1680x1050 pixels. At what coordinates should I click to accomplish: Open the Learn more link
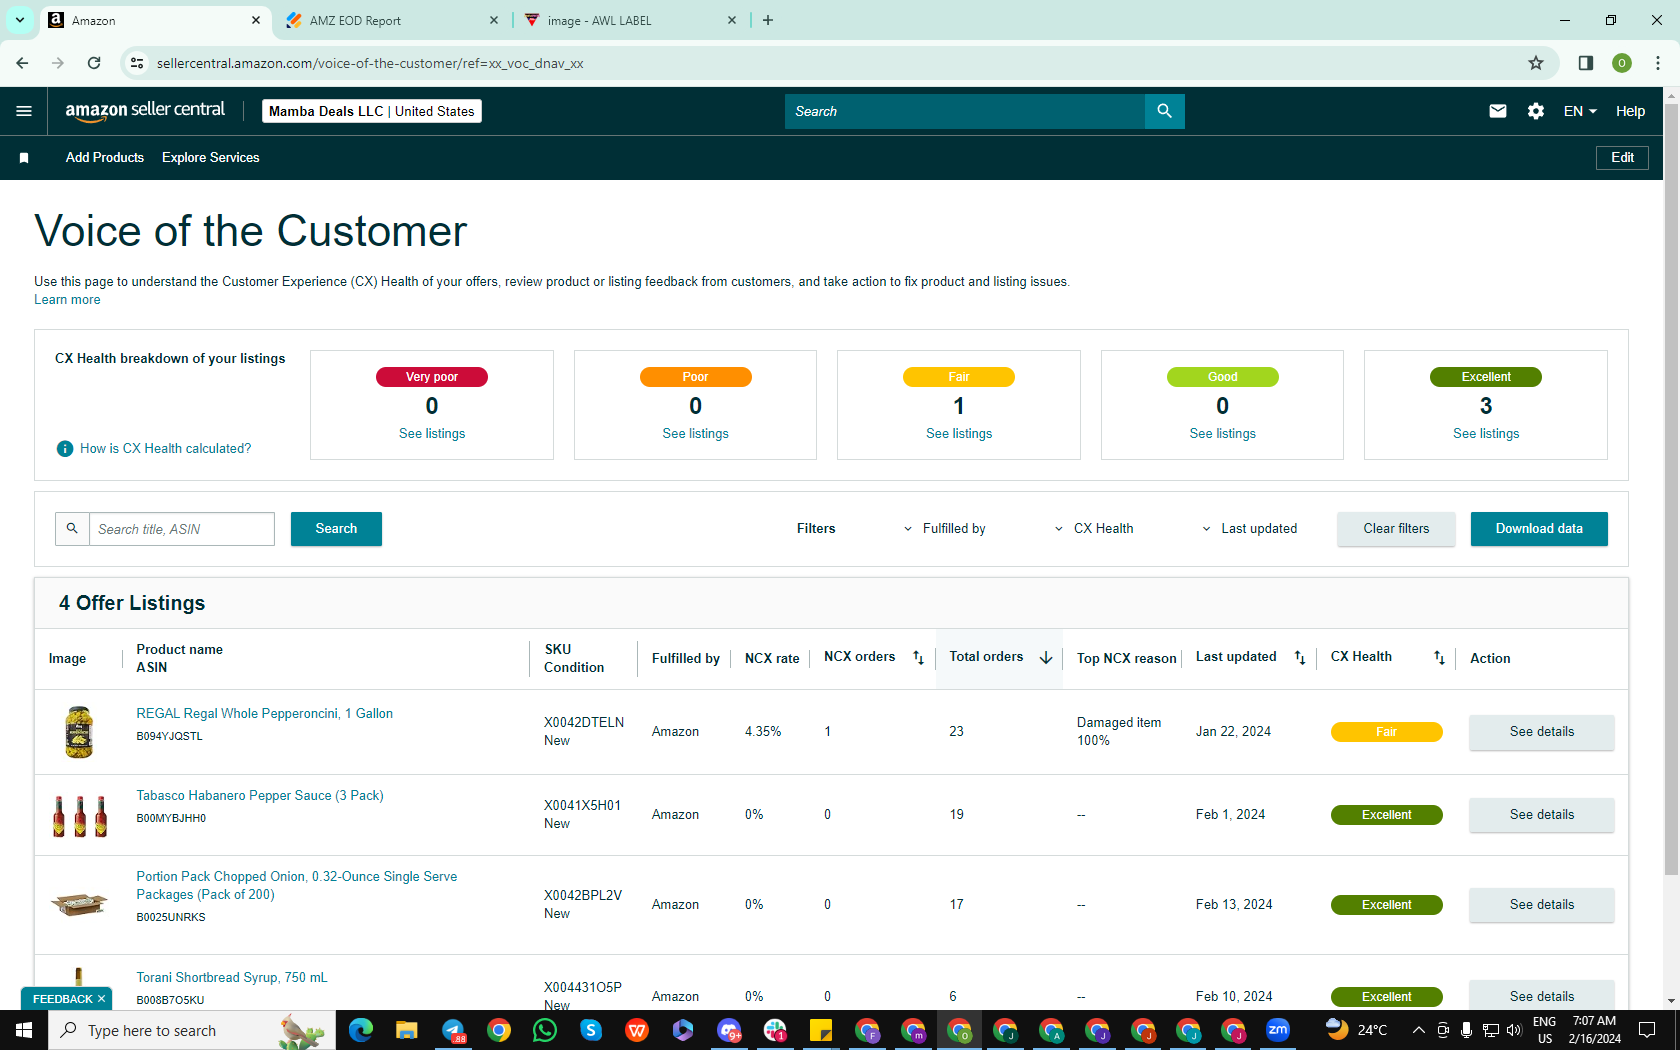coord(67,300)
